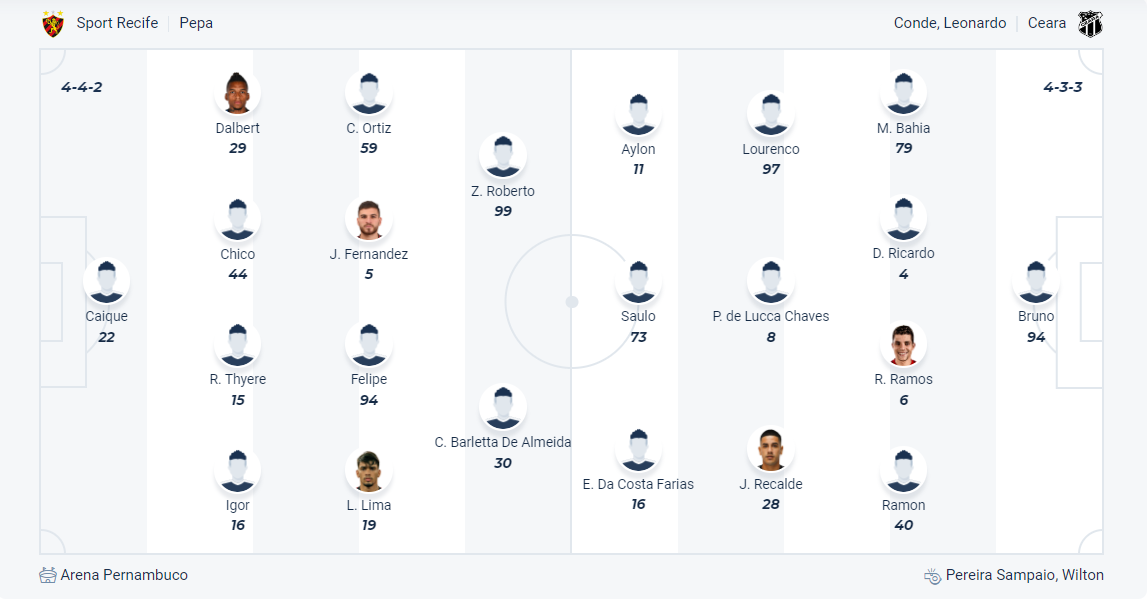Click the C. Barletta De Almeida name
This screenshot has width=1147, height=604.
[503, 442]
